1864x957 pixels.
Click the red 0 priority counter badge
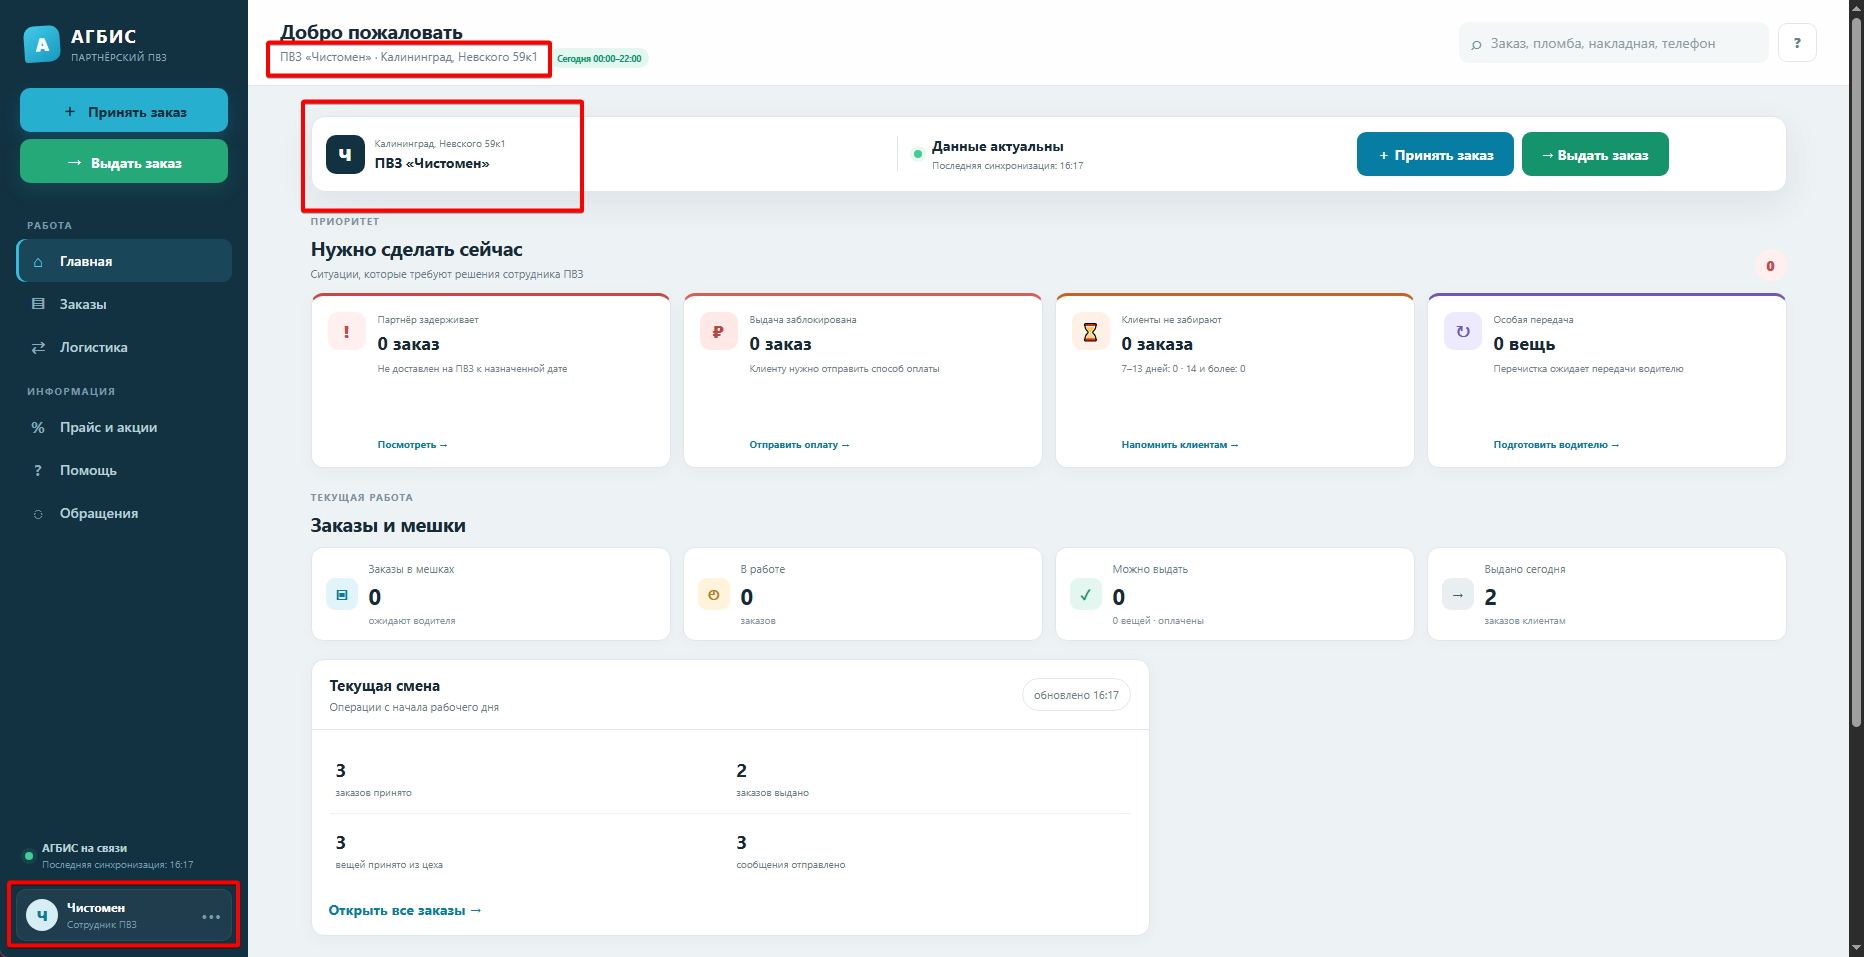[x=1770, y=266]
